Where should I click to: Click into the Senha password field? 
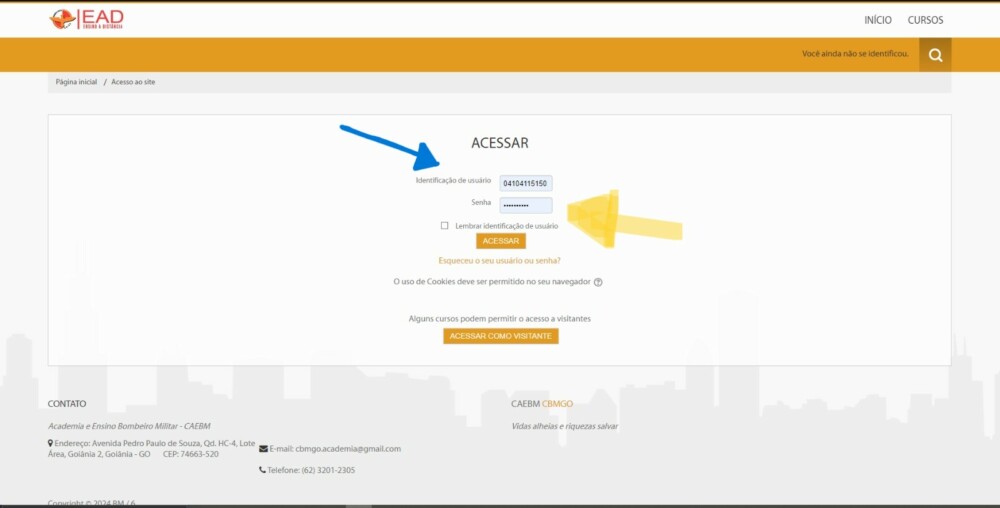pyautogui.click(x=525, y=205)
